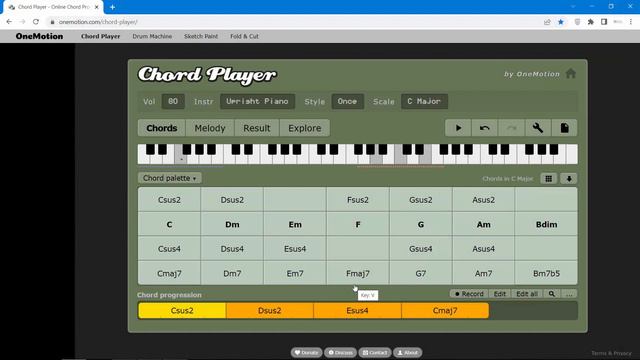Image resolution: width=640 pixels, height=360 pixels.
Task: Open the wrench settings tool
Action: click(538, 128)
